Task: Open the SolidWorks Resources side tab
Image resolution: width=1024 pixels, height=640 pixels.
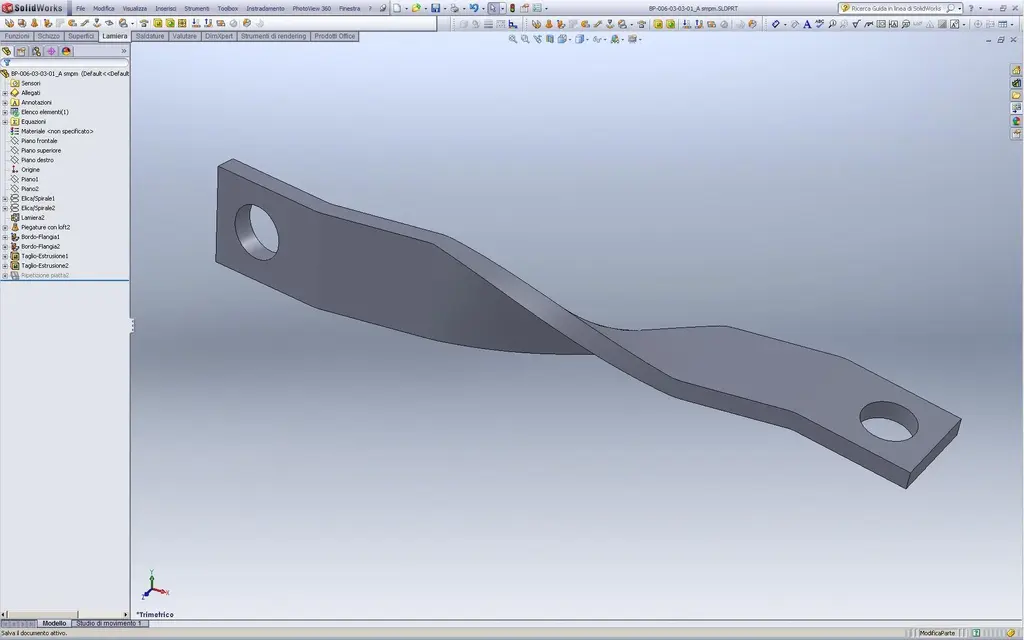Action: point(1016,70)
